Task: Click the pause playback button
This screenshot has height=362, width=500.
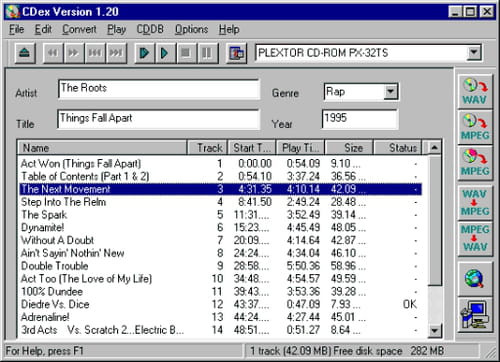Action: [207, 53]
